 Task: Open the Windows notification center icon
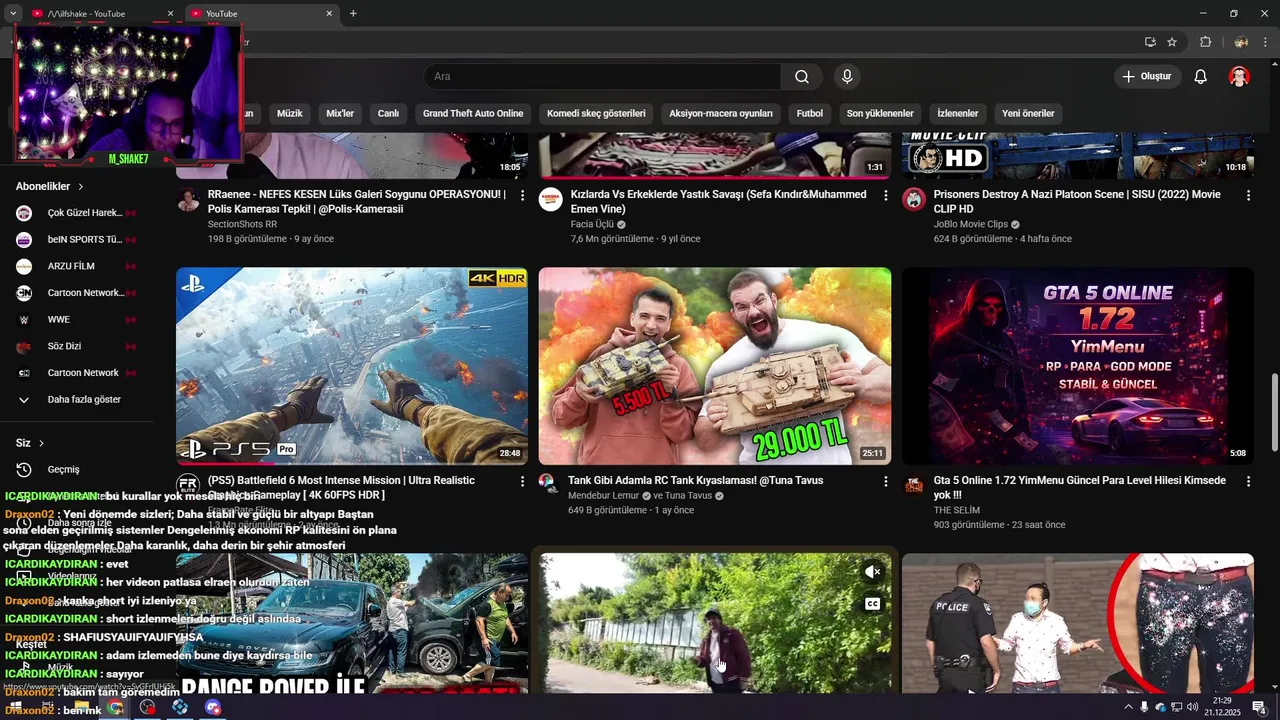pos(1259,707)
